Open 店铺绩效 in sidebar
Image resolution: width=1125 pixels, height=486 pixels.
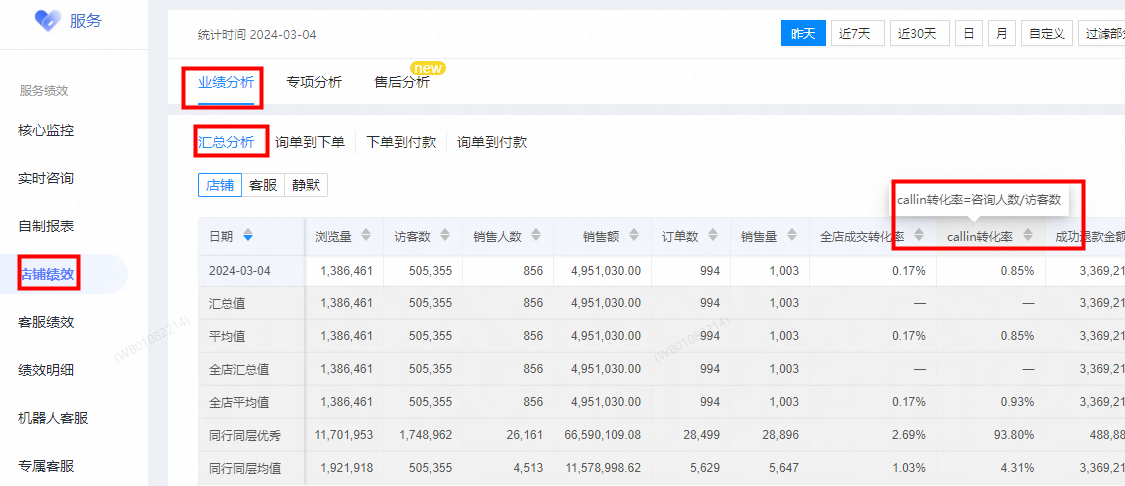tap(48, 274)
